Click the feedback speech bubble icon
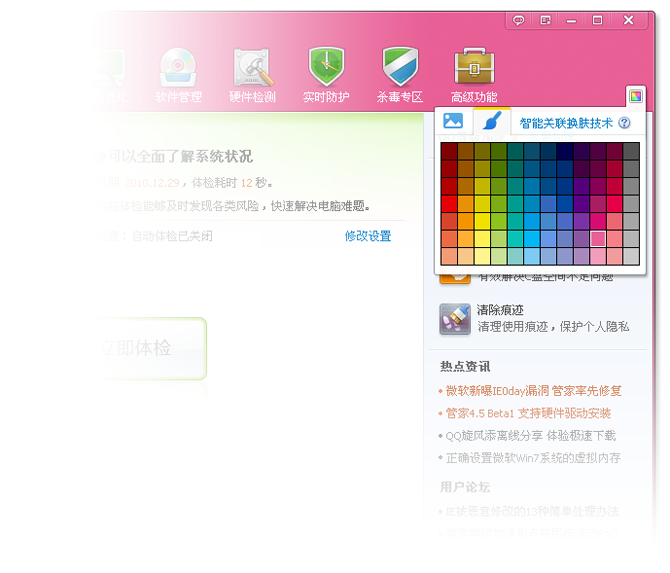This screenshot has height=573, width=670. tap(518, 20)
